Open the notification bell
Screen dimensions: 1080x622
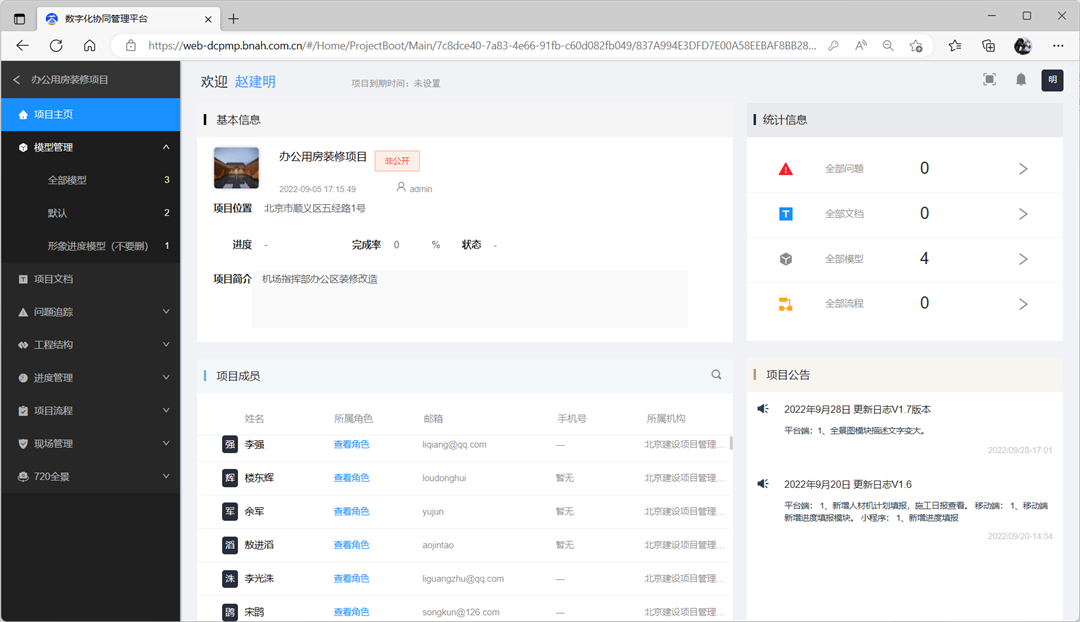[x=1021, y=80]
